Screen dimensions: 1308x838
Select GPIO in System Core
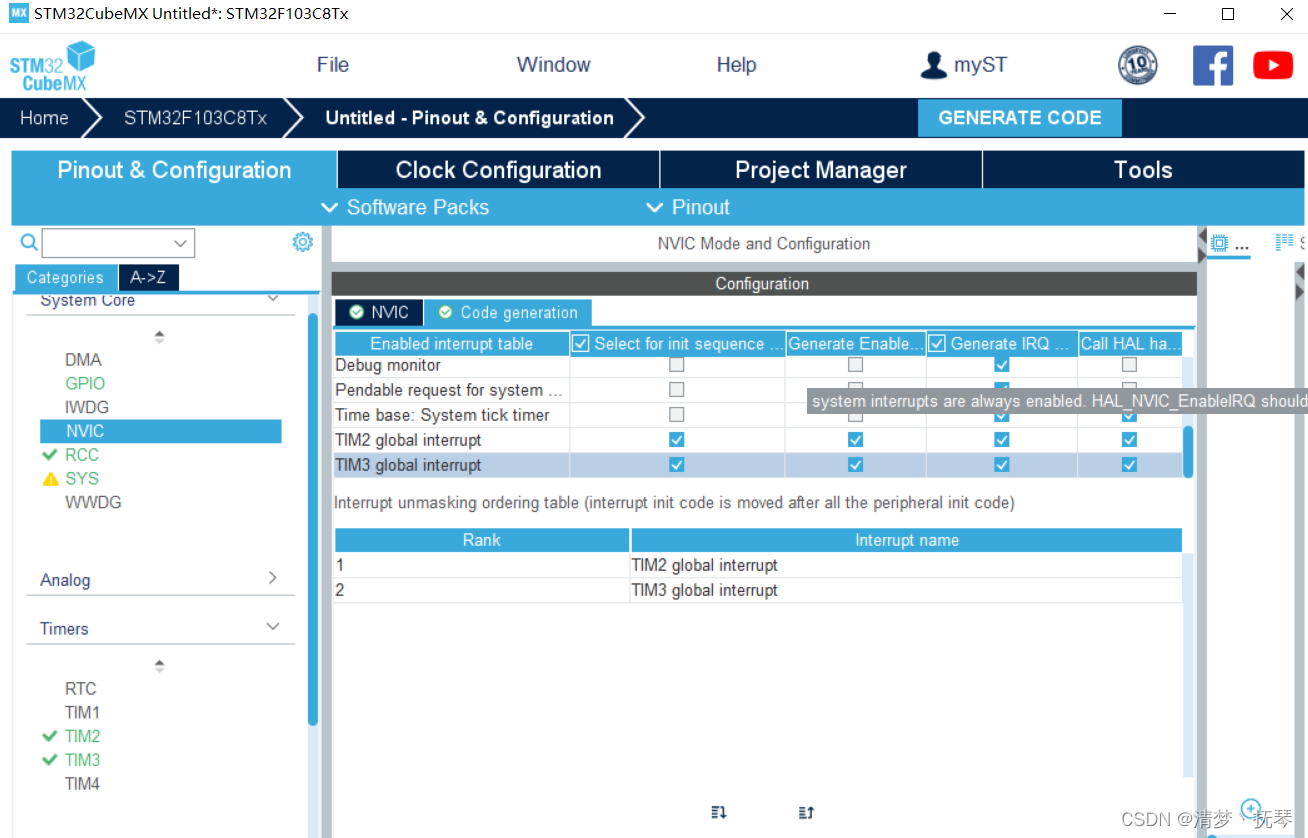[85, 384]
